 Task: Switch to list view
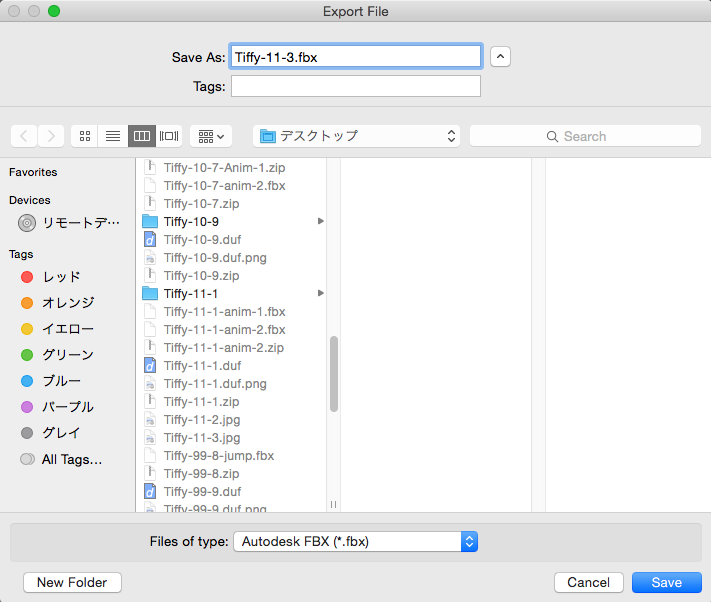113,136
